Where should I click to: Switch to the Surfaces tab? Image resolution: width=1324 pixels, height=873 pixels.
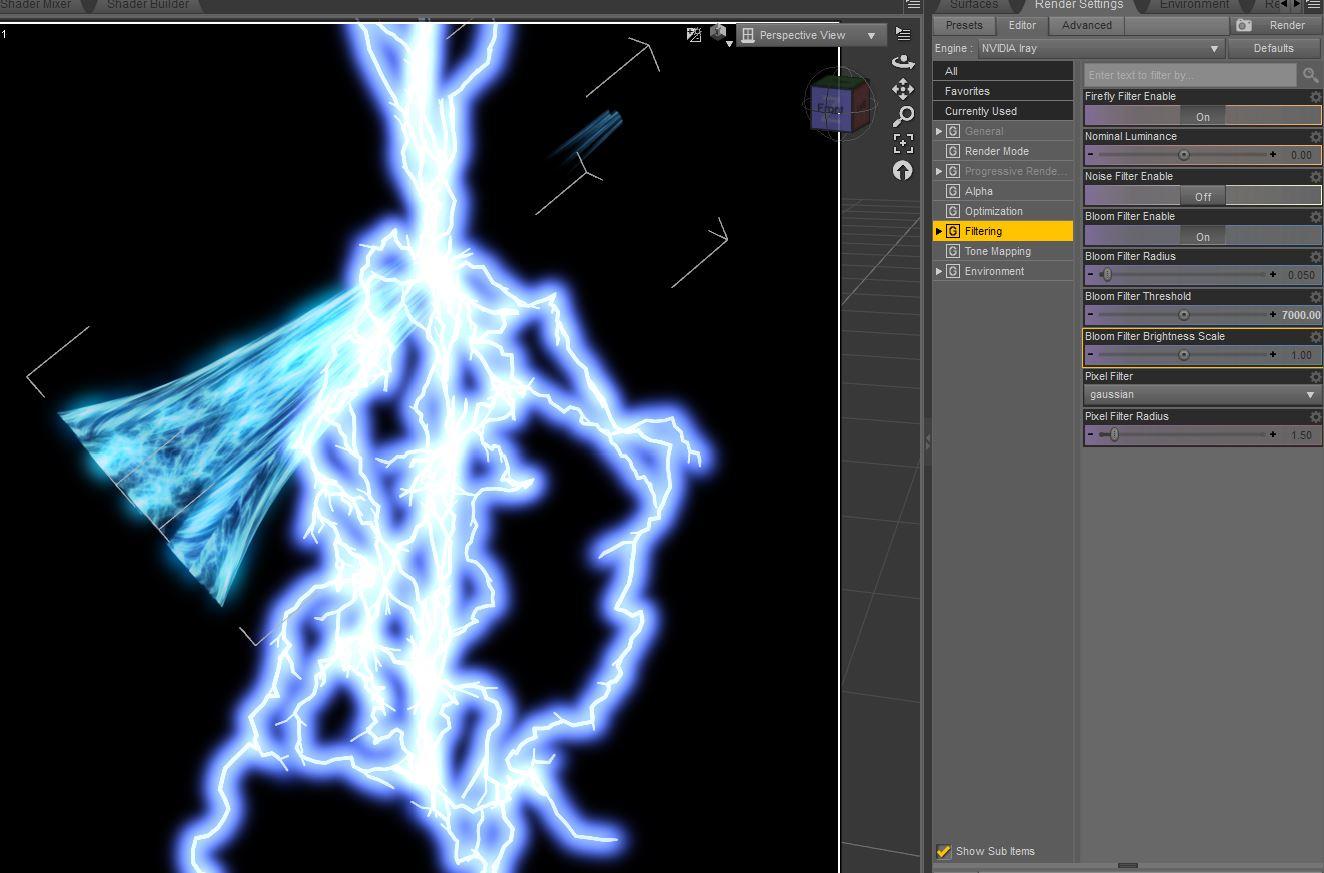click(x=974, y=5)
